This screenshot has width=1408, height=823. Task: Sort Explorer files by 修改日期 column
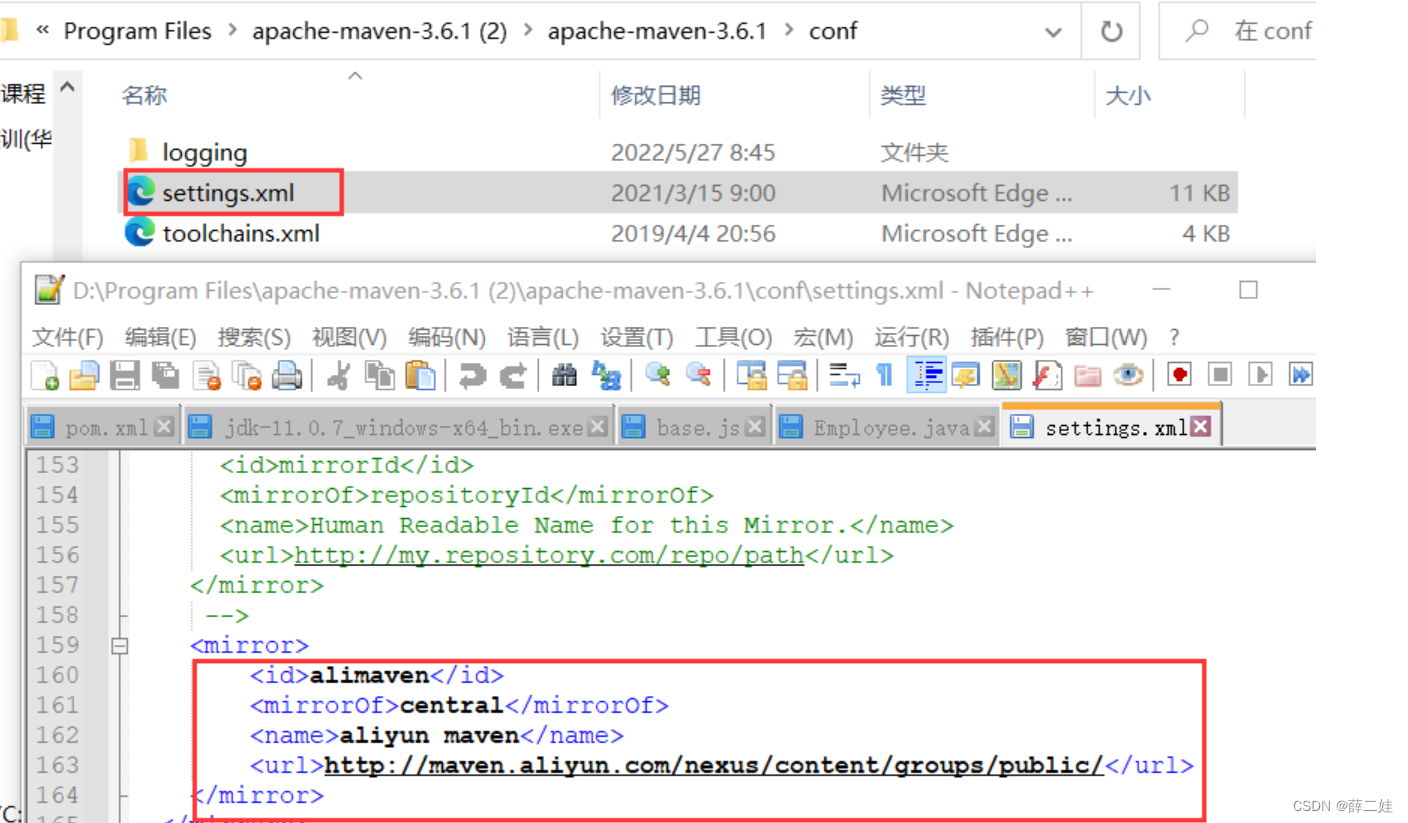click(656, 95)
